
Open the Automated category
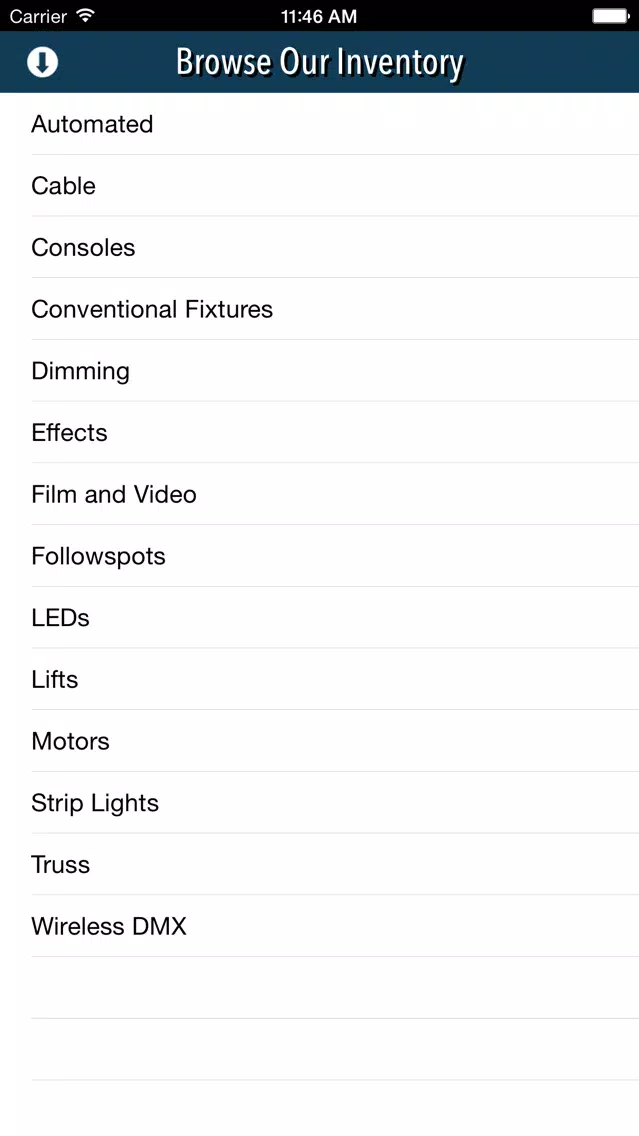coord(320,124)
